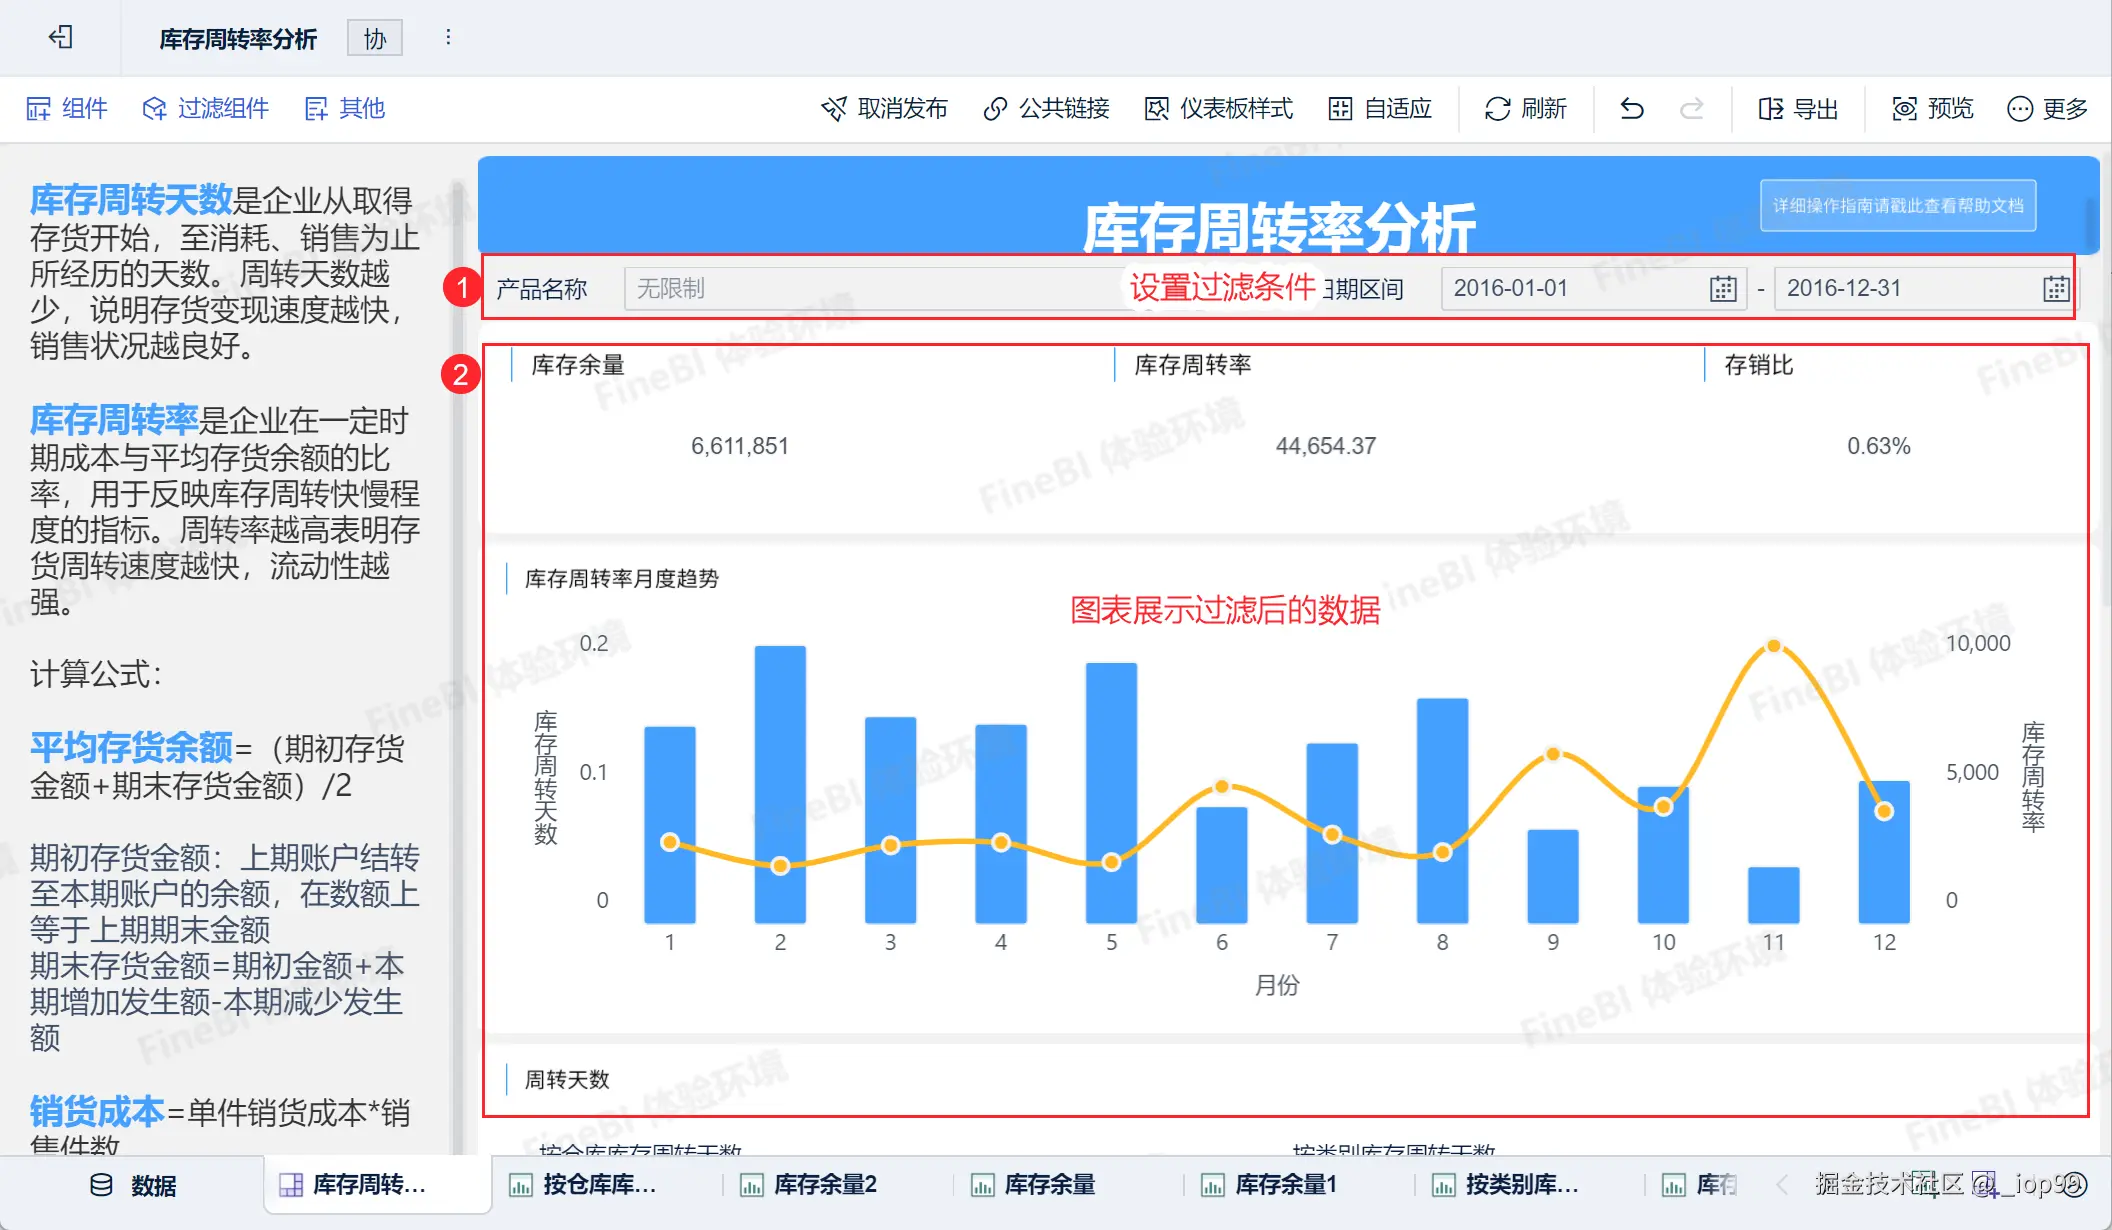Open the three-dot menu beside the title

(448, 38)
